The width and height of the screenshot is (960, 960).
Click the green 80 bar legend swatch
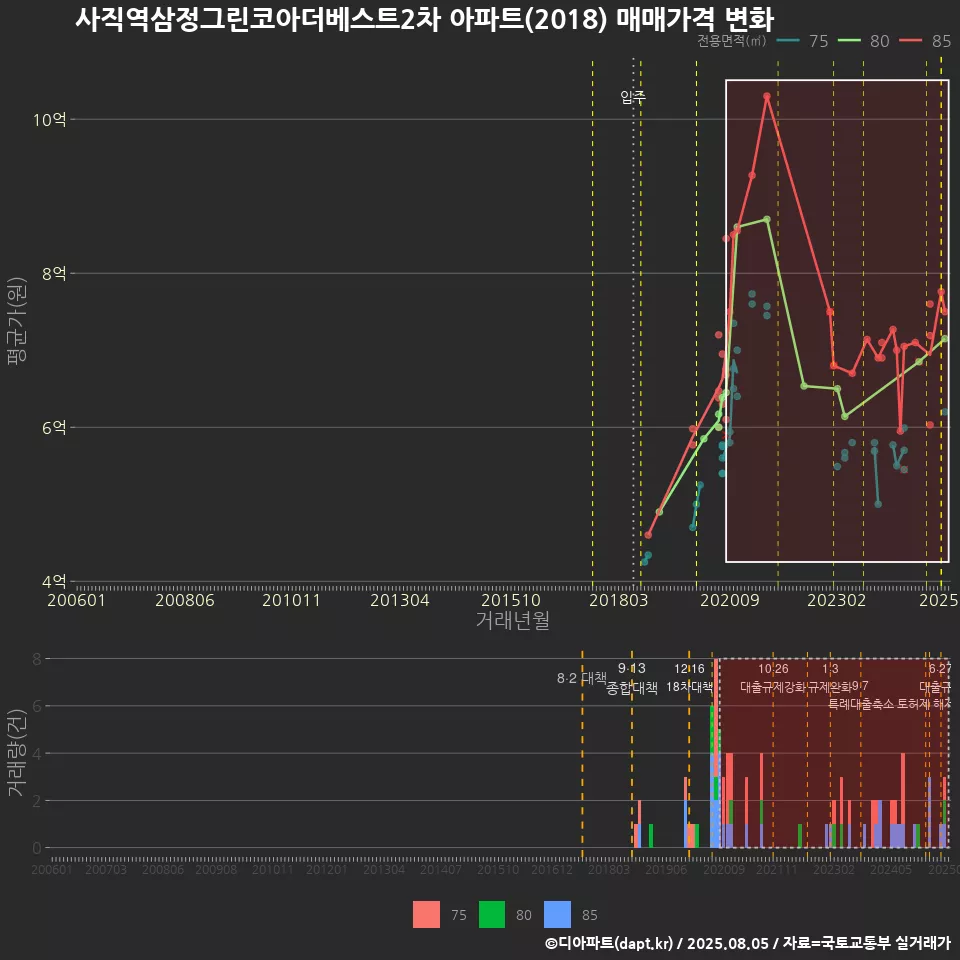coord(492,915)
